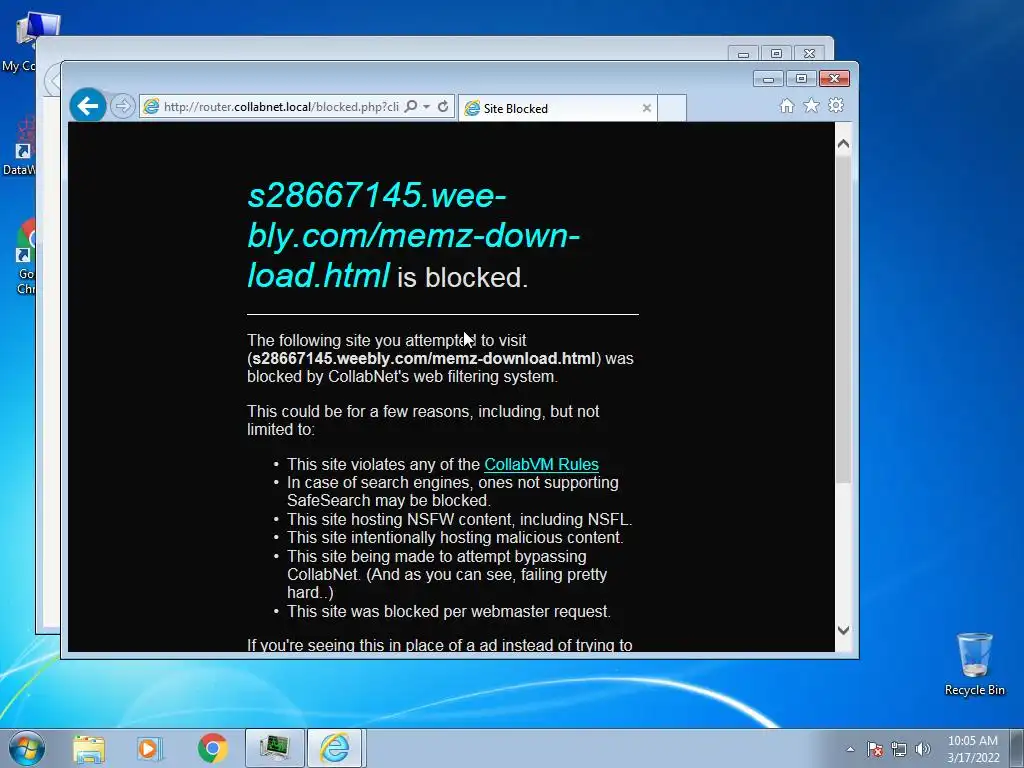This screenshot has width=1024, height=768.
Task: Click the IE forward arrow button
Action: pyautogui.click(x=122, y=106)
